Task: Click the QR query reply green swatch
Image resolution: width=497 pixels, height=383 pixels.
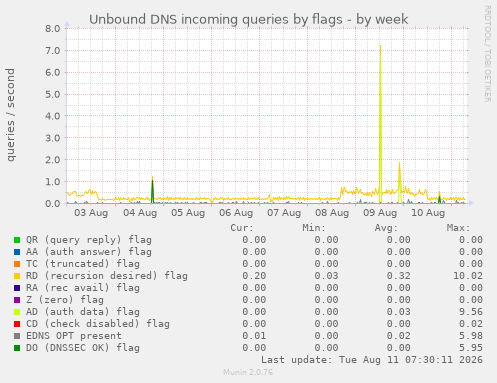Action: coord(17,240)
